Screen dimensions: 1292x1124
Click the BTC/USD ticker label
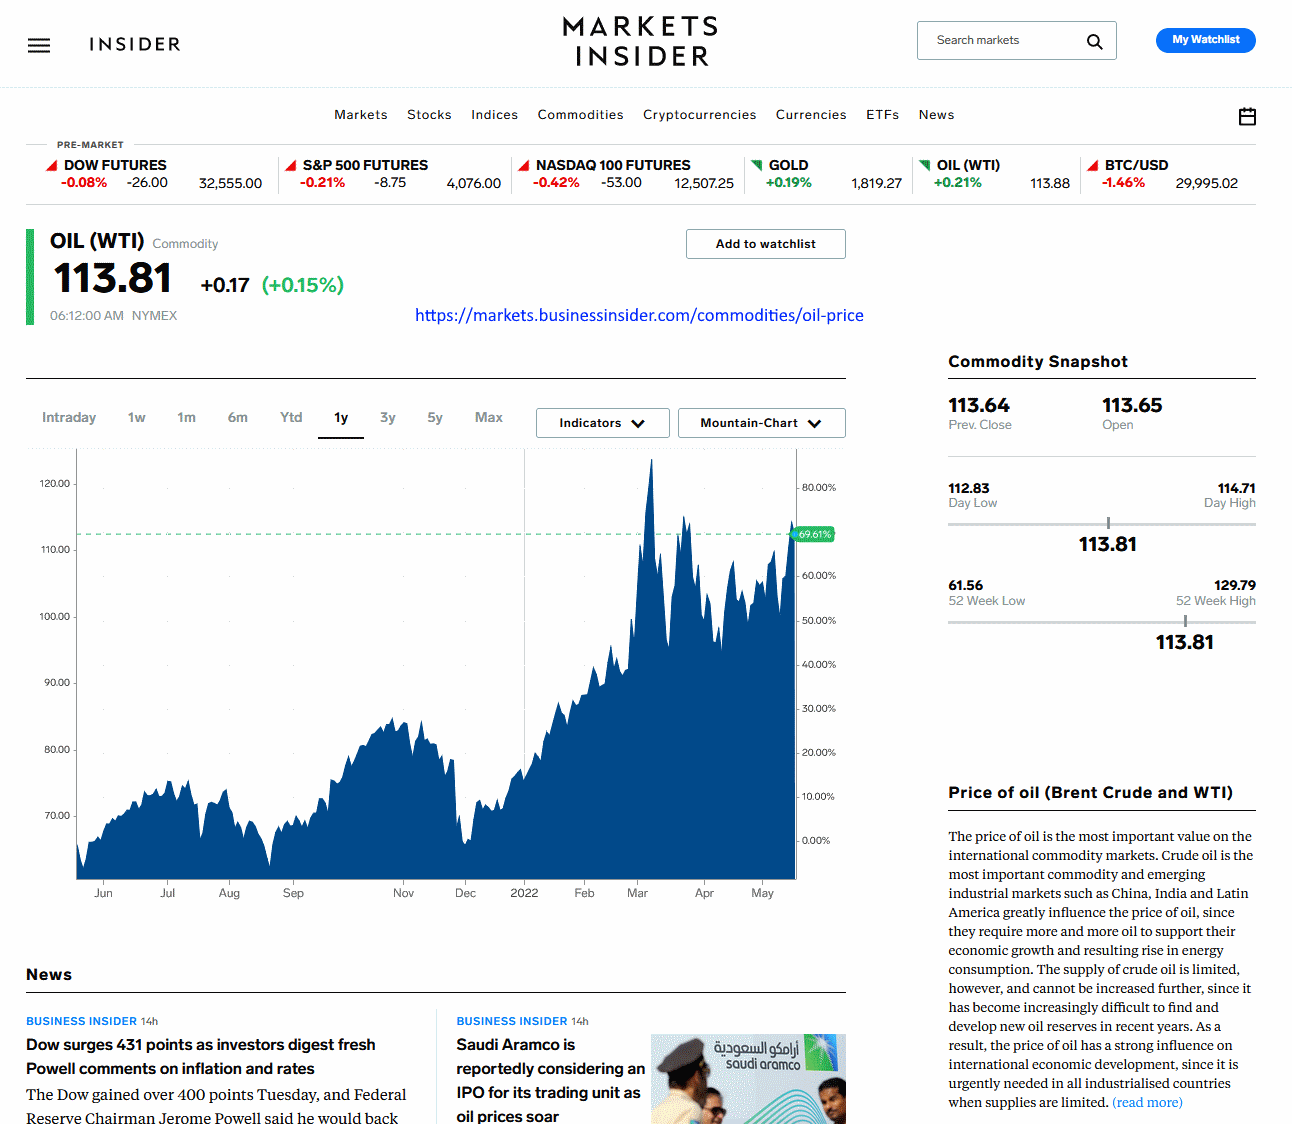(1136, 165)
